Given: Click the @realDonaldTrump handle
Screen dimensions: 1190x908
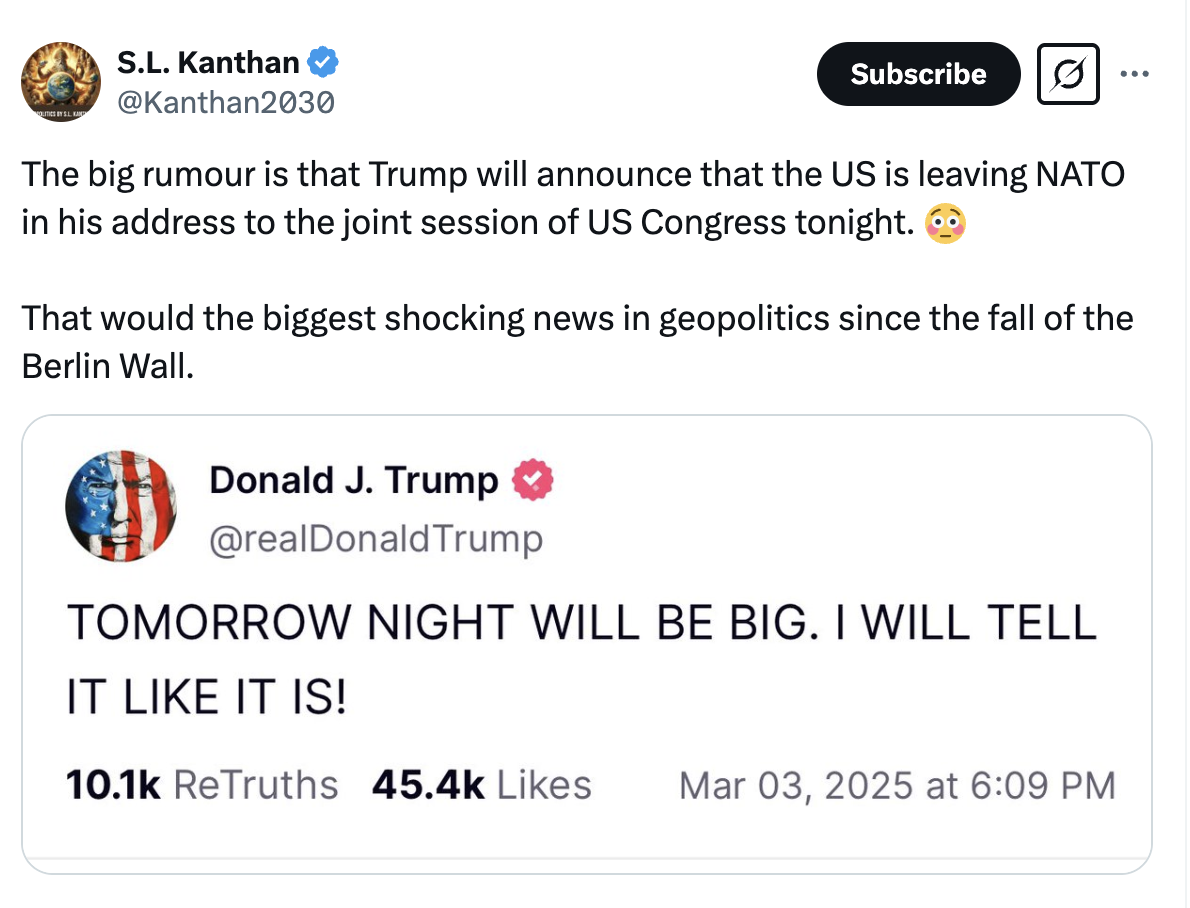Looking at the screenshot, I should pyautogui.click(x=375, y=540).
